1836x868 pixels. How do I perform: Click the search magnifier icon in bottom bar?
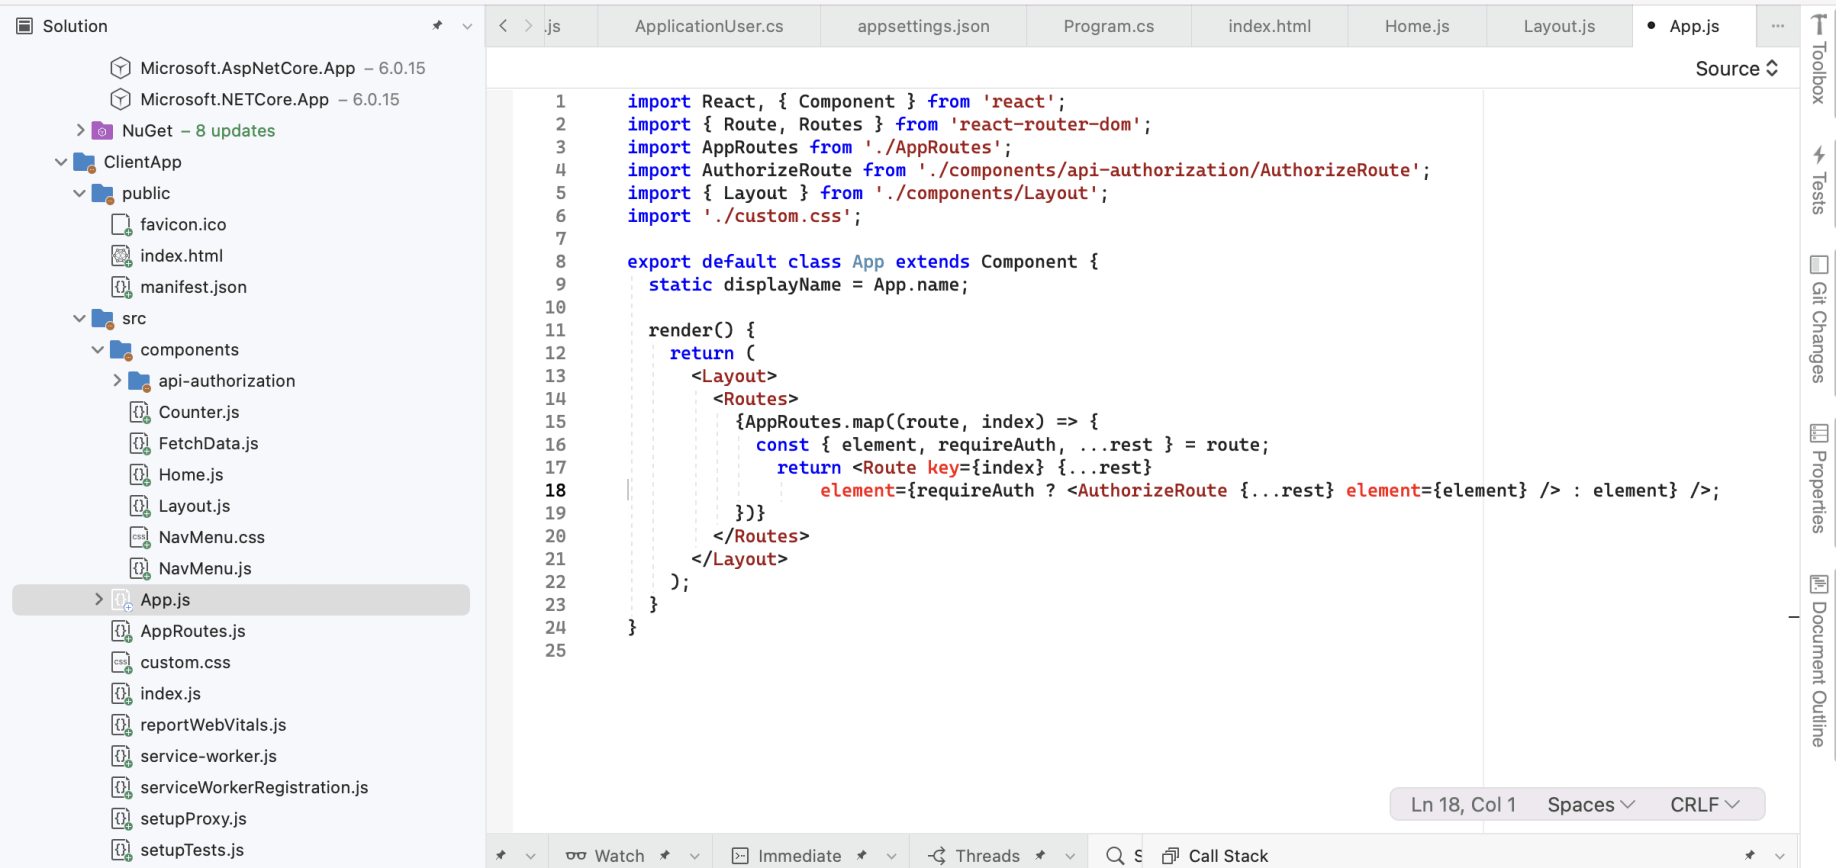pos(1115,855)
